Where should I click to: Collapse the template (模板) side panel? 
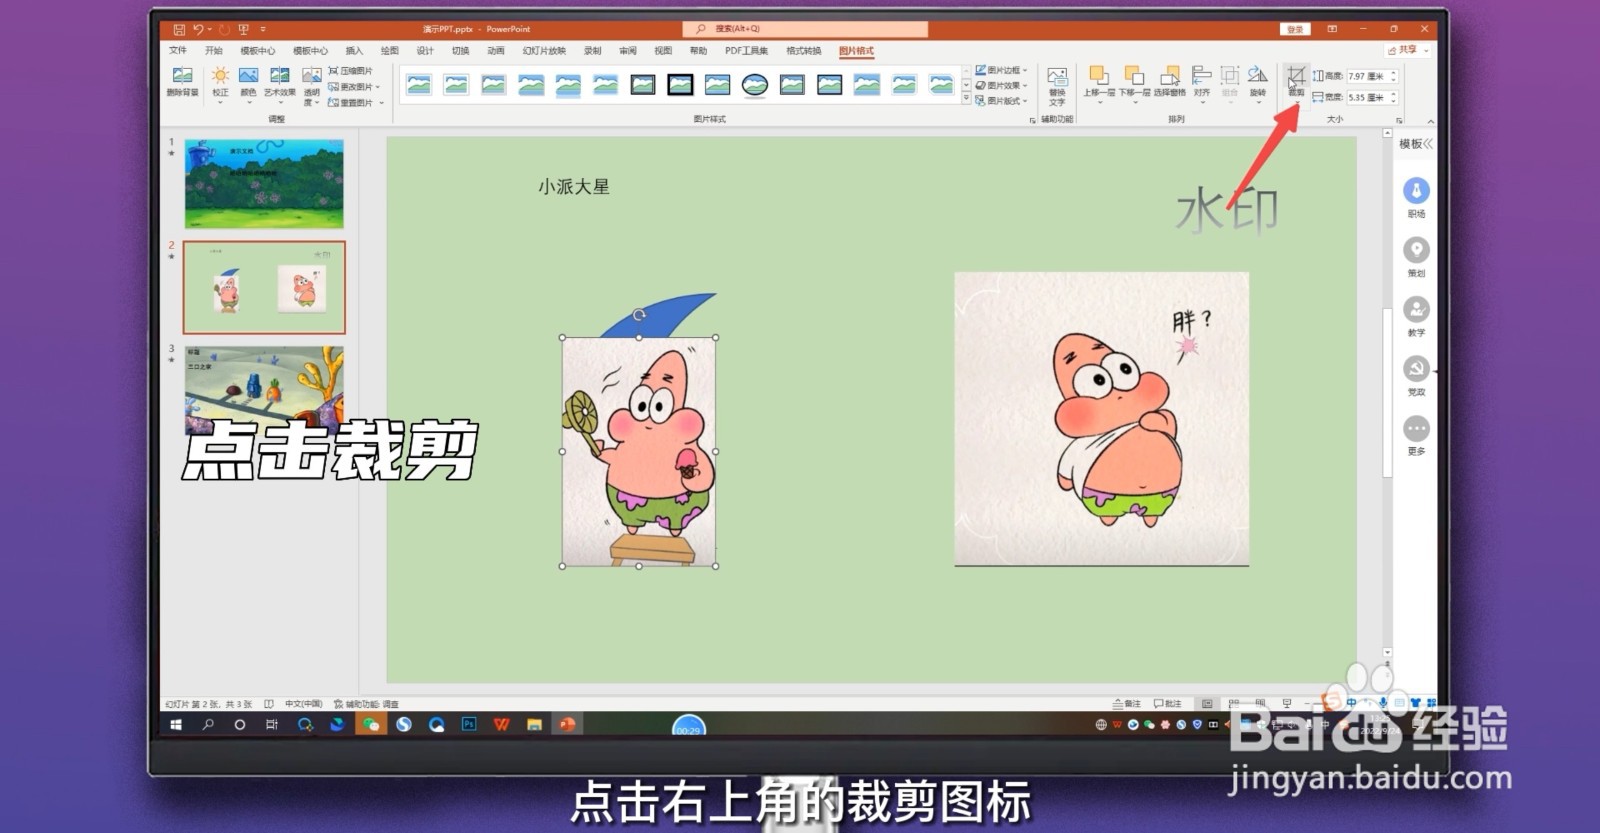click(x=1428, y=144)
